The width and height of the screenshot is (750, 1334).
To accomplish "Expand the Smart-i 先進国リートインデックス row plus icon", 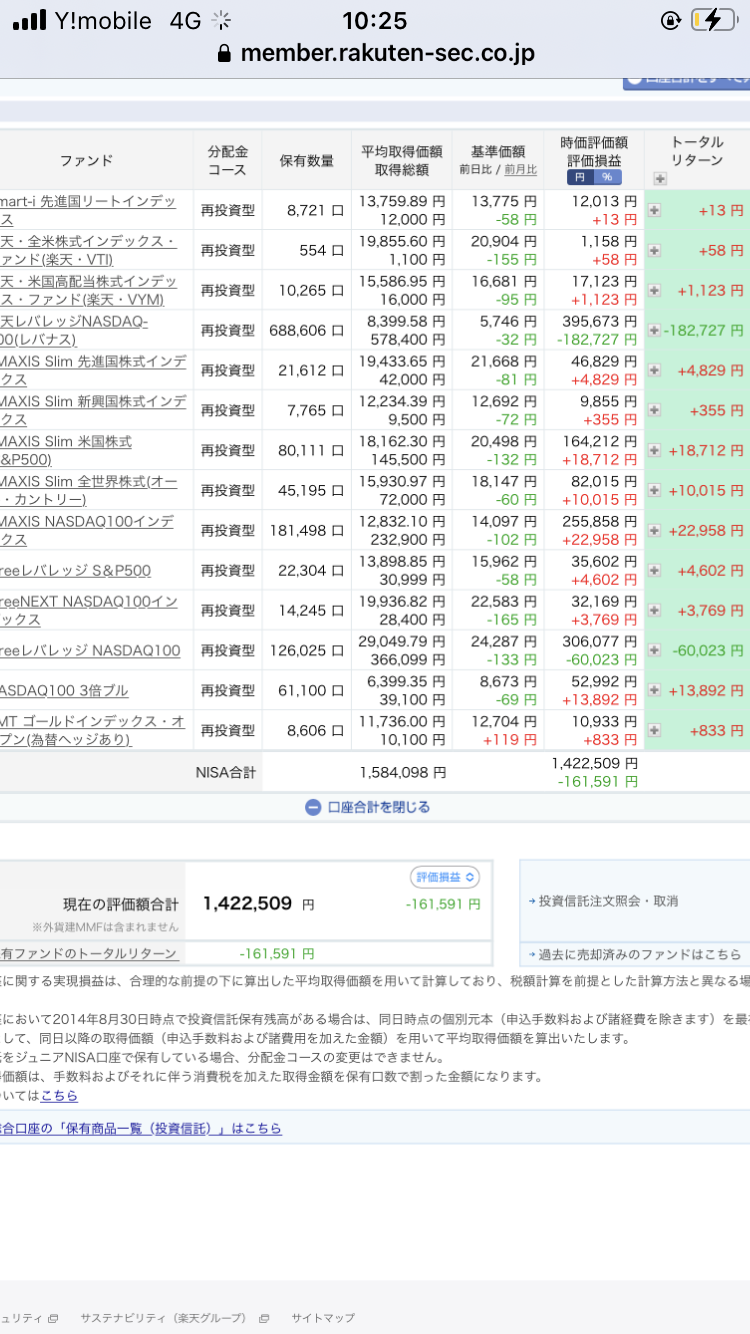I will tap(654, 210).
